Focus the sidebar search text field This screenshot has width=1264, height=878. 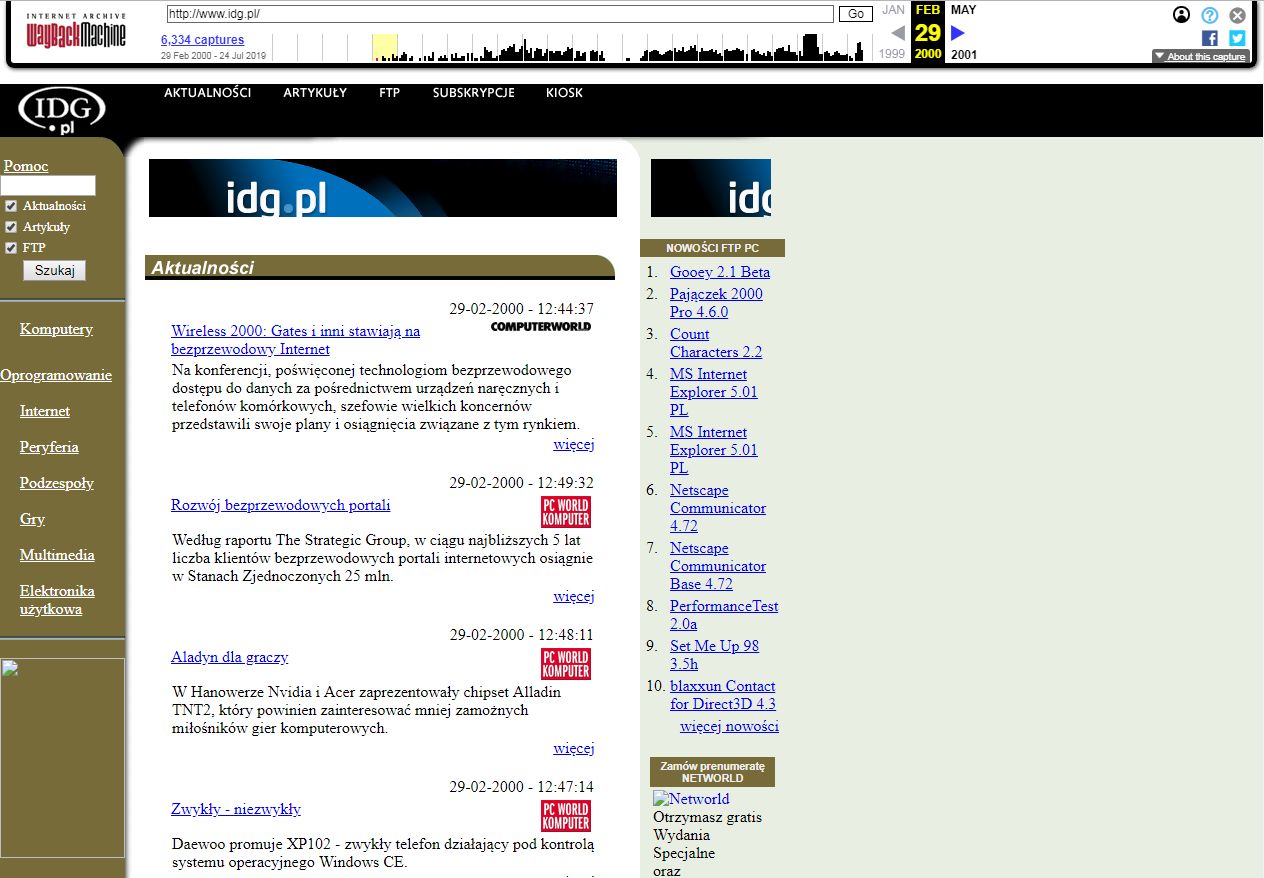coord(48,185)
